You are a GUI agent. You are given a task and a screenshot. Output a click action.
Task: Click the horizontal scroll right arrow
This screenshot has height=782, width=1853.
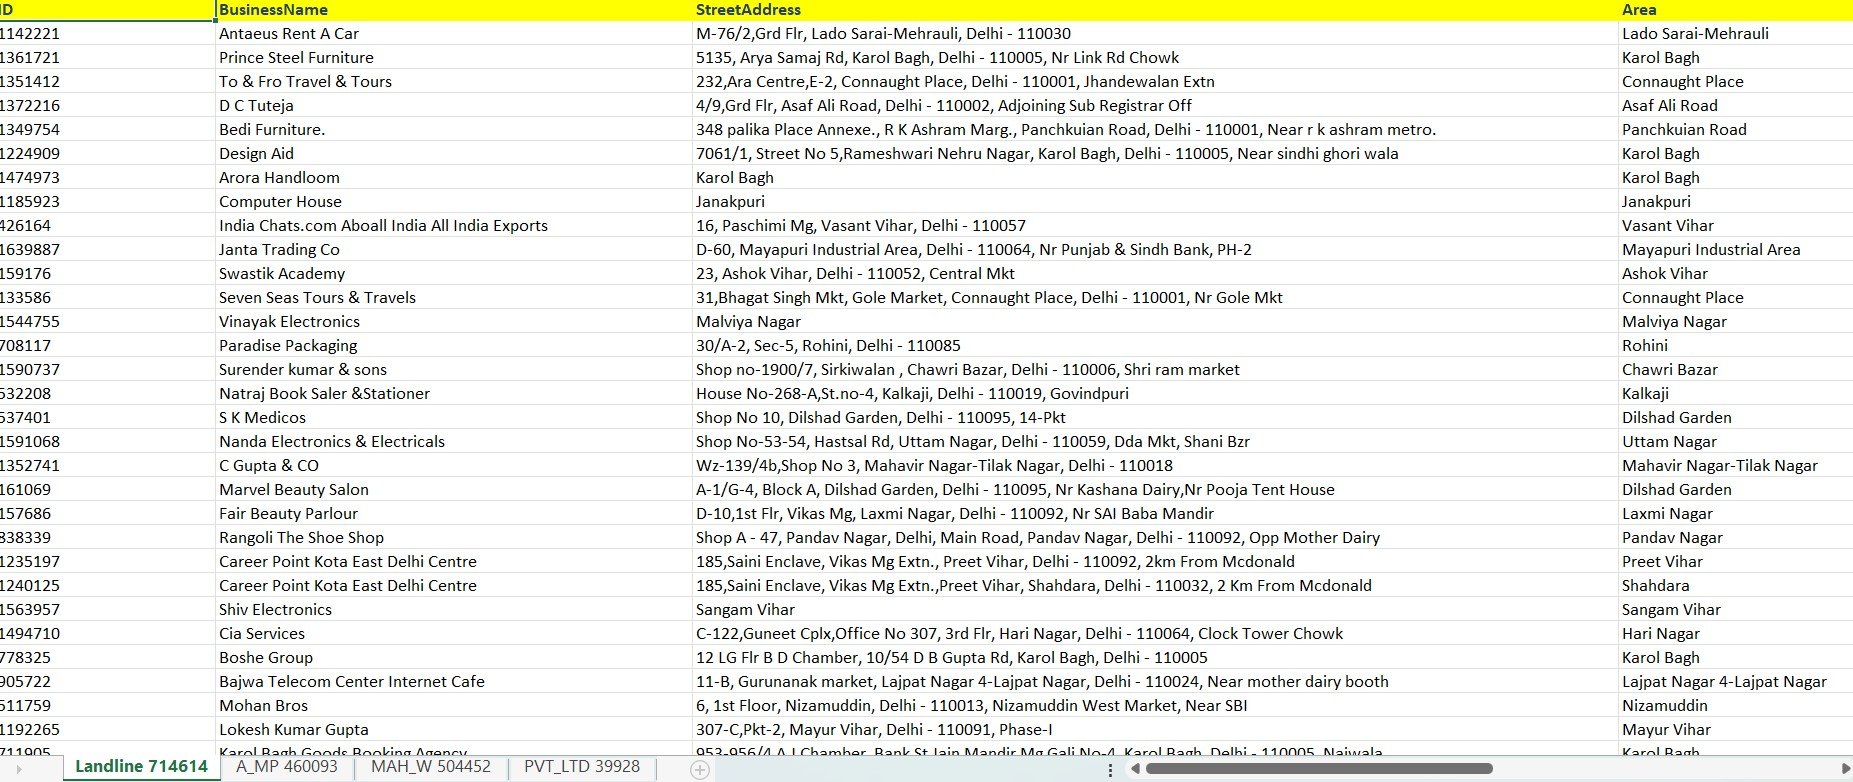[x=1845, y=769]
